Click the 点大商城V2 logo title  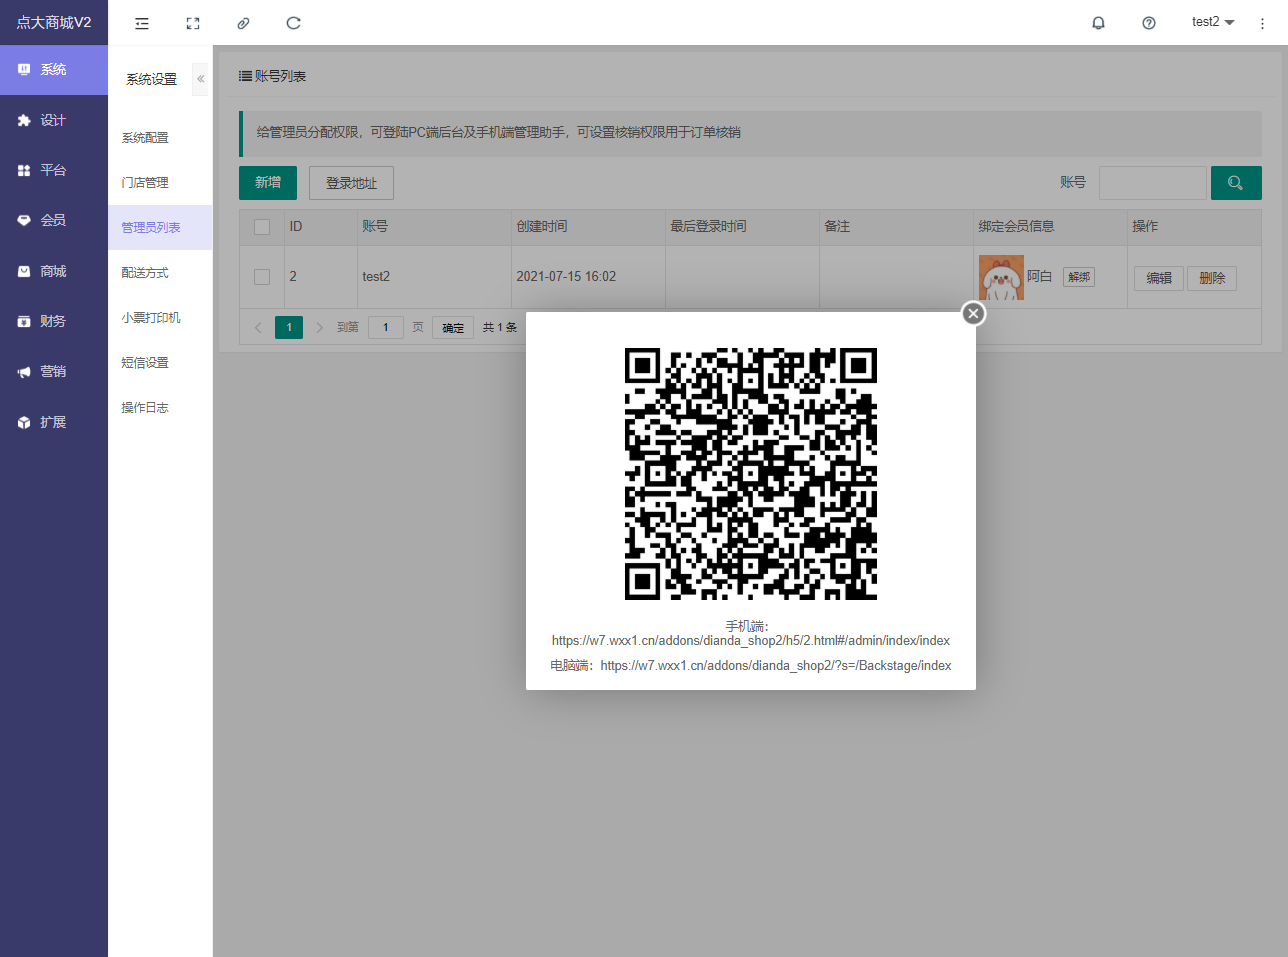54,22
